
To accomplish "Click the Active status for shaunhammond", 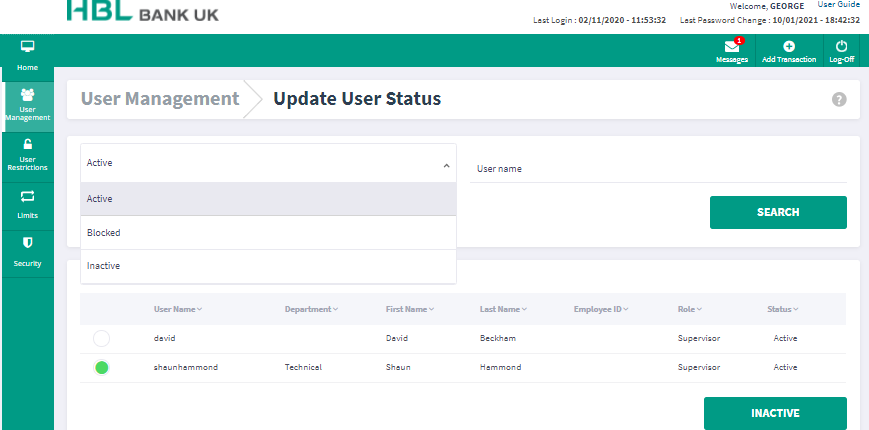I will click(x=785, y=367).
